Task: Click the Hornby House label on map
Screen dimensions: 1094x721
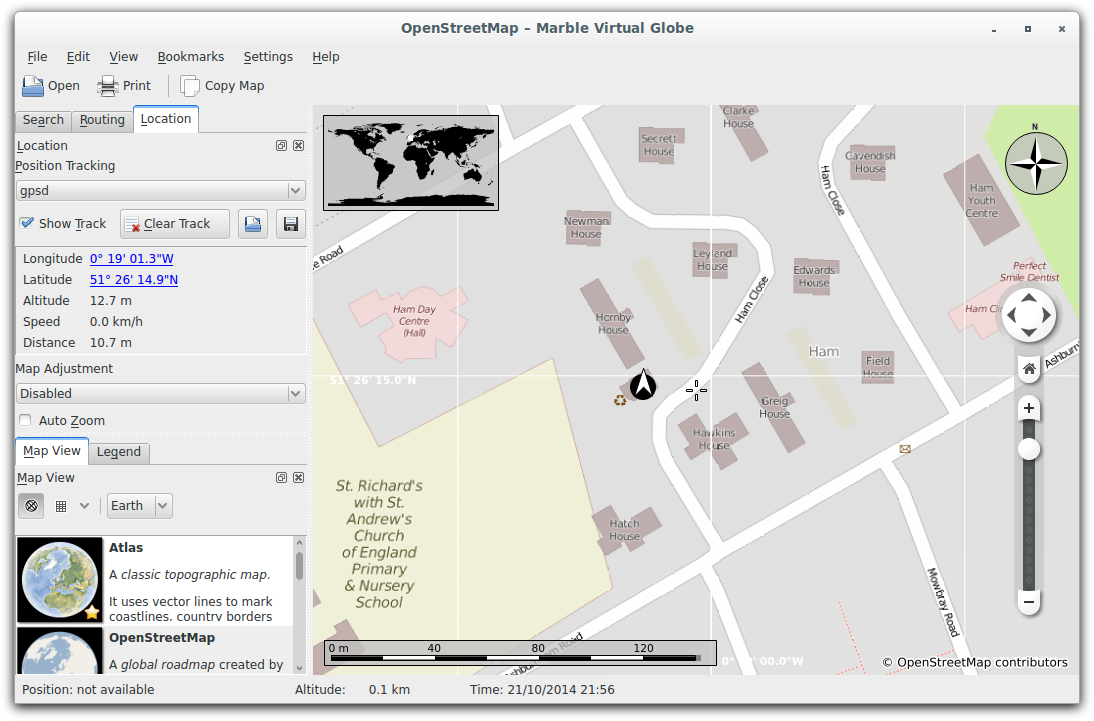Action: 613,323
